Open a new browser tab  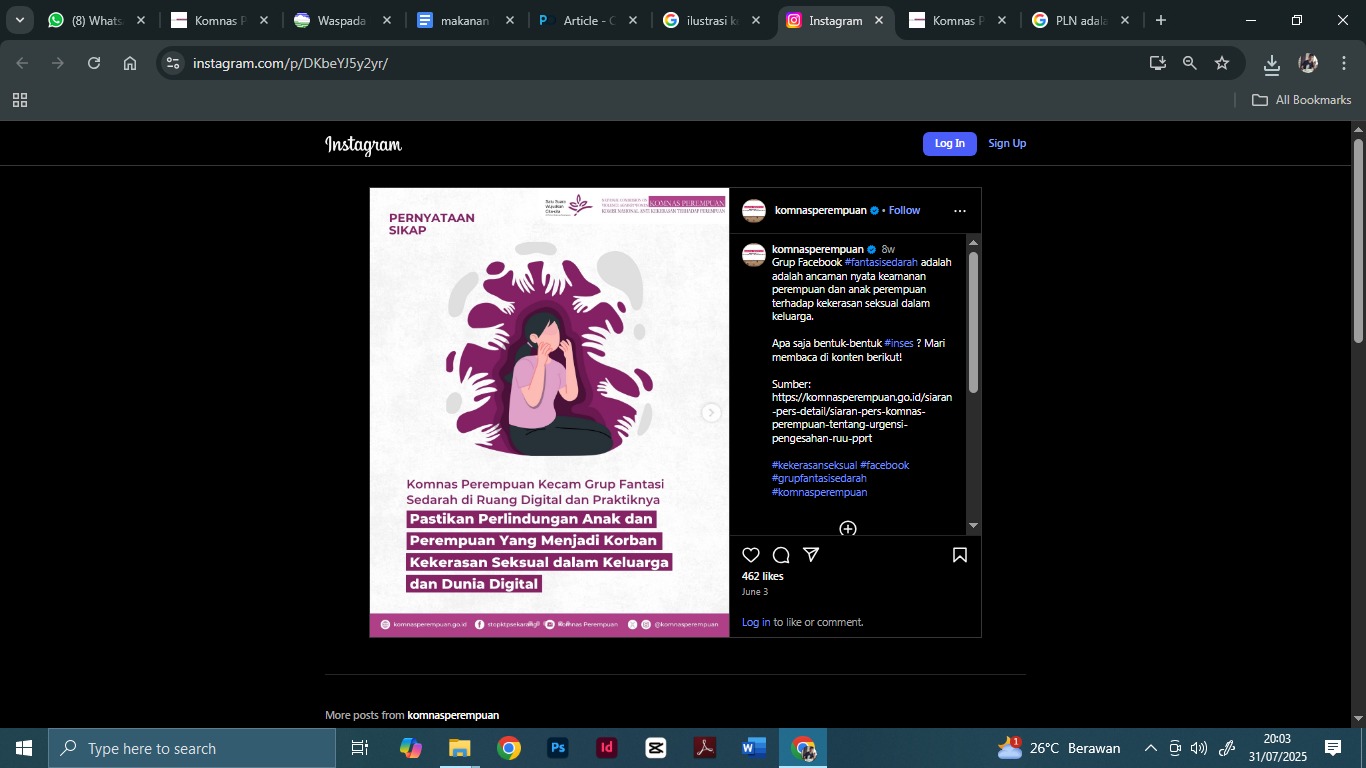click(1160, 20)
